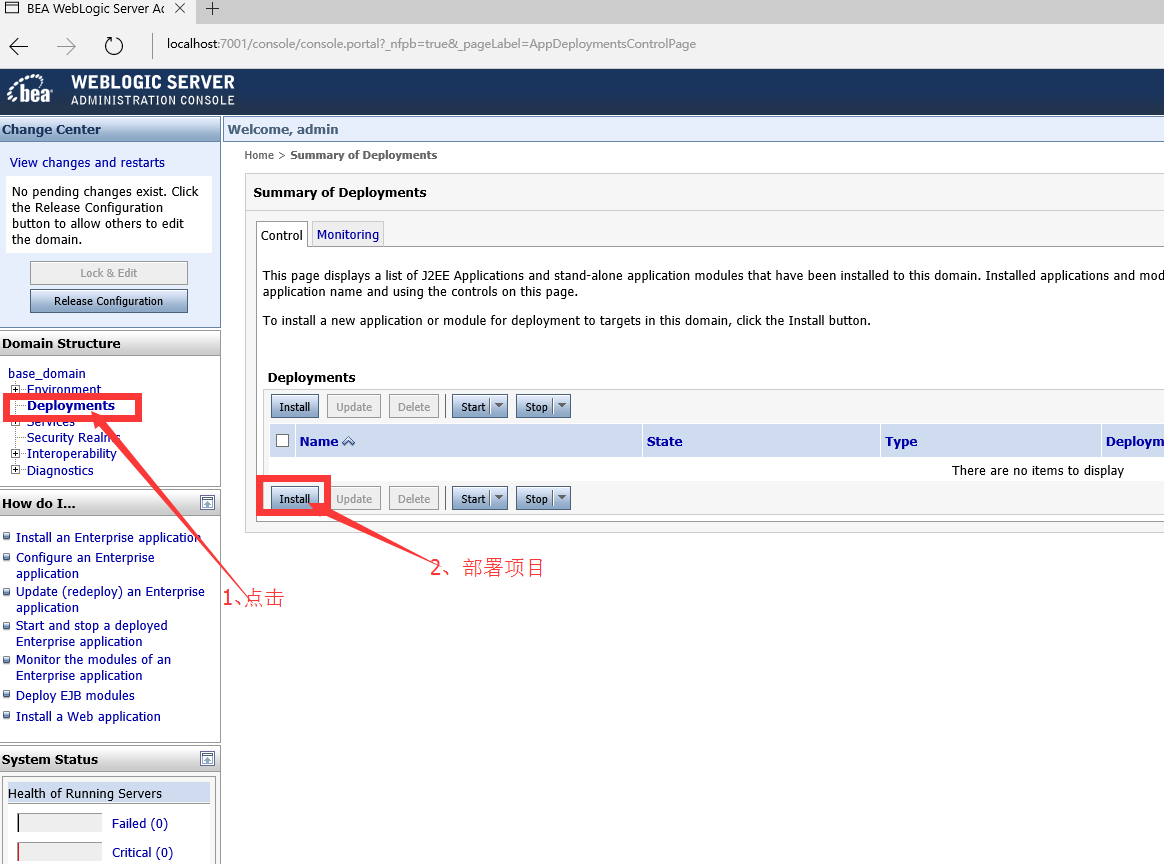Expand the Interoperability tree node
The image size is (1164, 864).
click(x=15, y=454)
